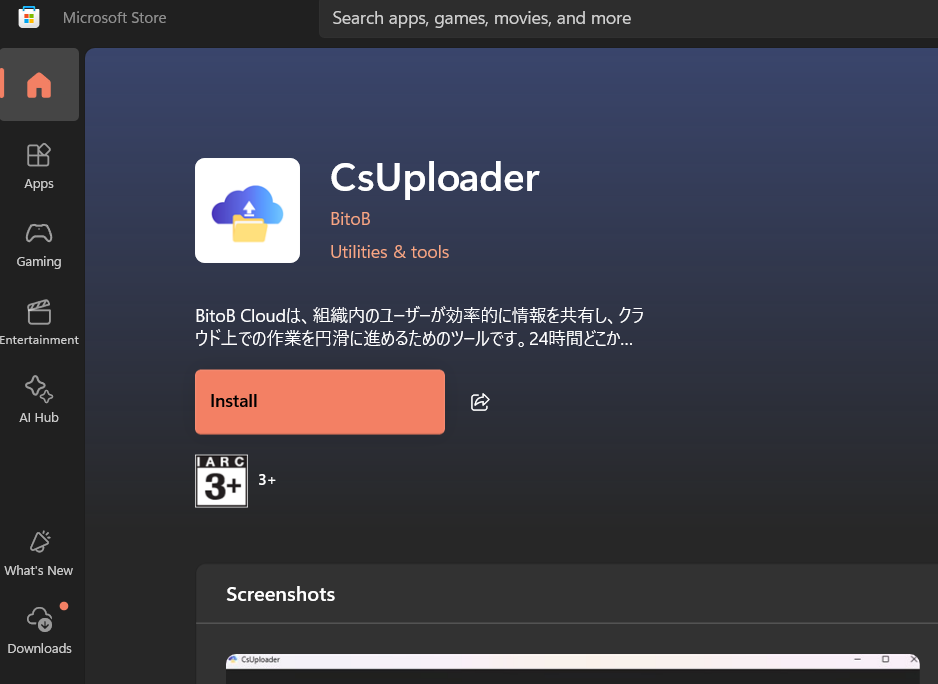Click the 3+ age rating text
Image resolution: width=938 pixels, height=684 pixels.
click(x=267, y=480)
